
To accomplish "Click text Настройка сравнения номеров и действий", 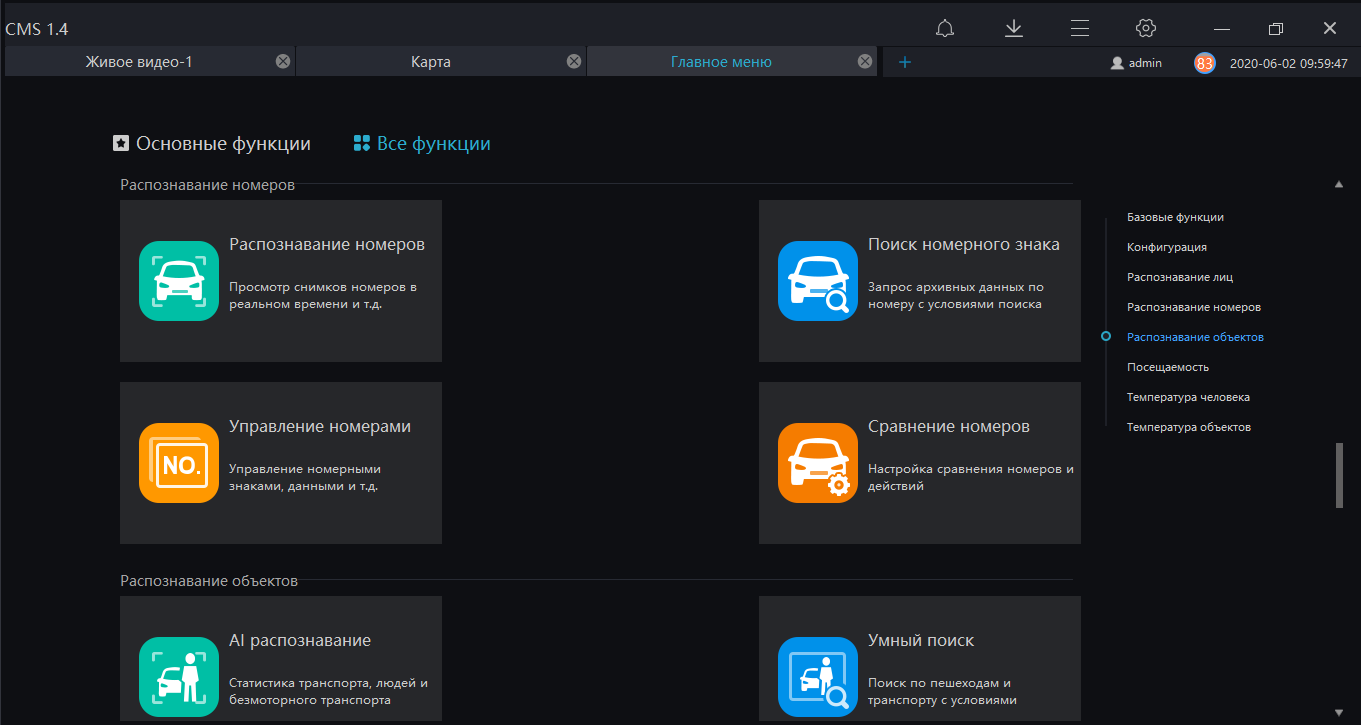I will coord(971,477).
